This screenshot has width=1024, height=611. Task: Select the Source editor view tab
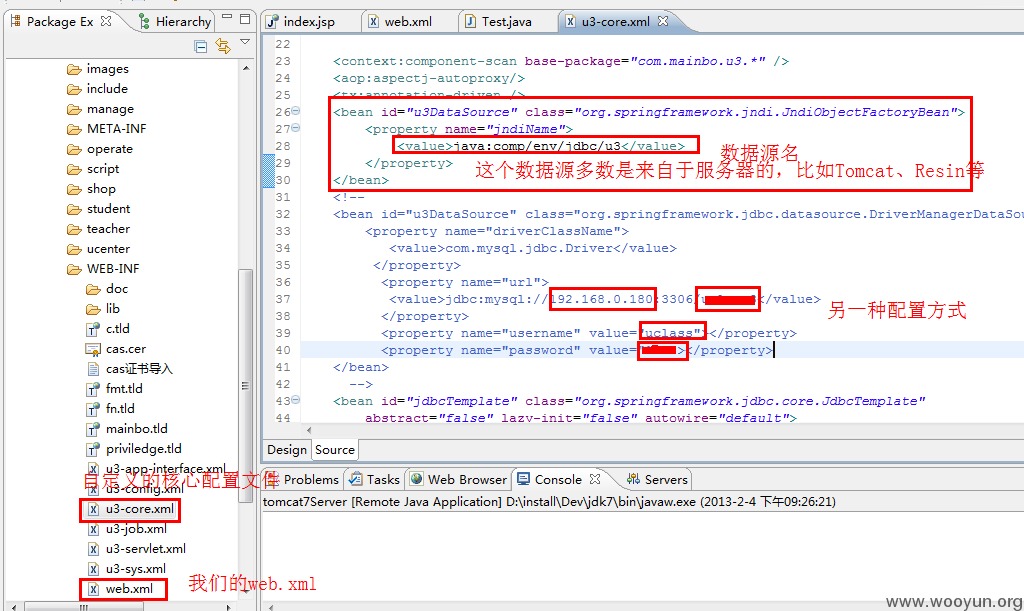(x=334, y=450)
